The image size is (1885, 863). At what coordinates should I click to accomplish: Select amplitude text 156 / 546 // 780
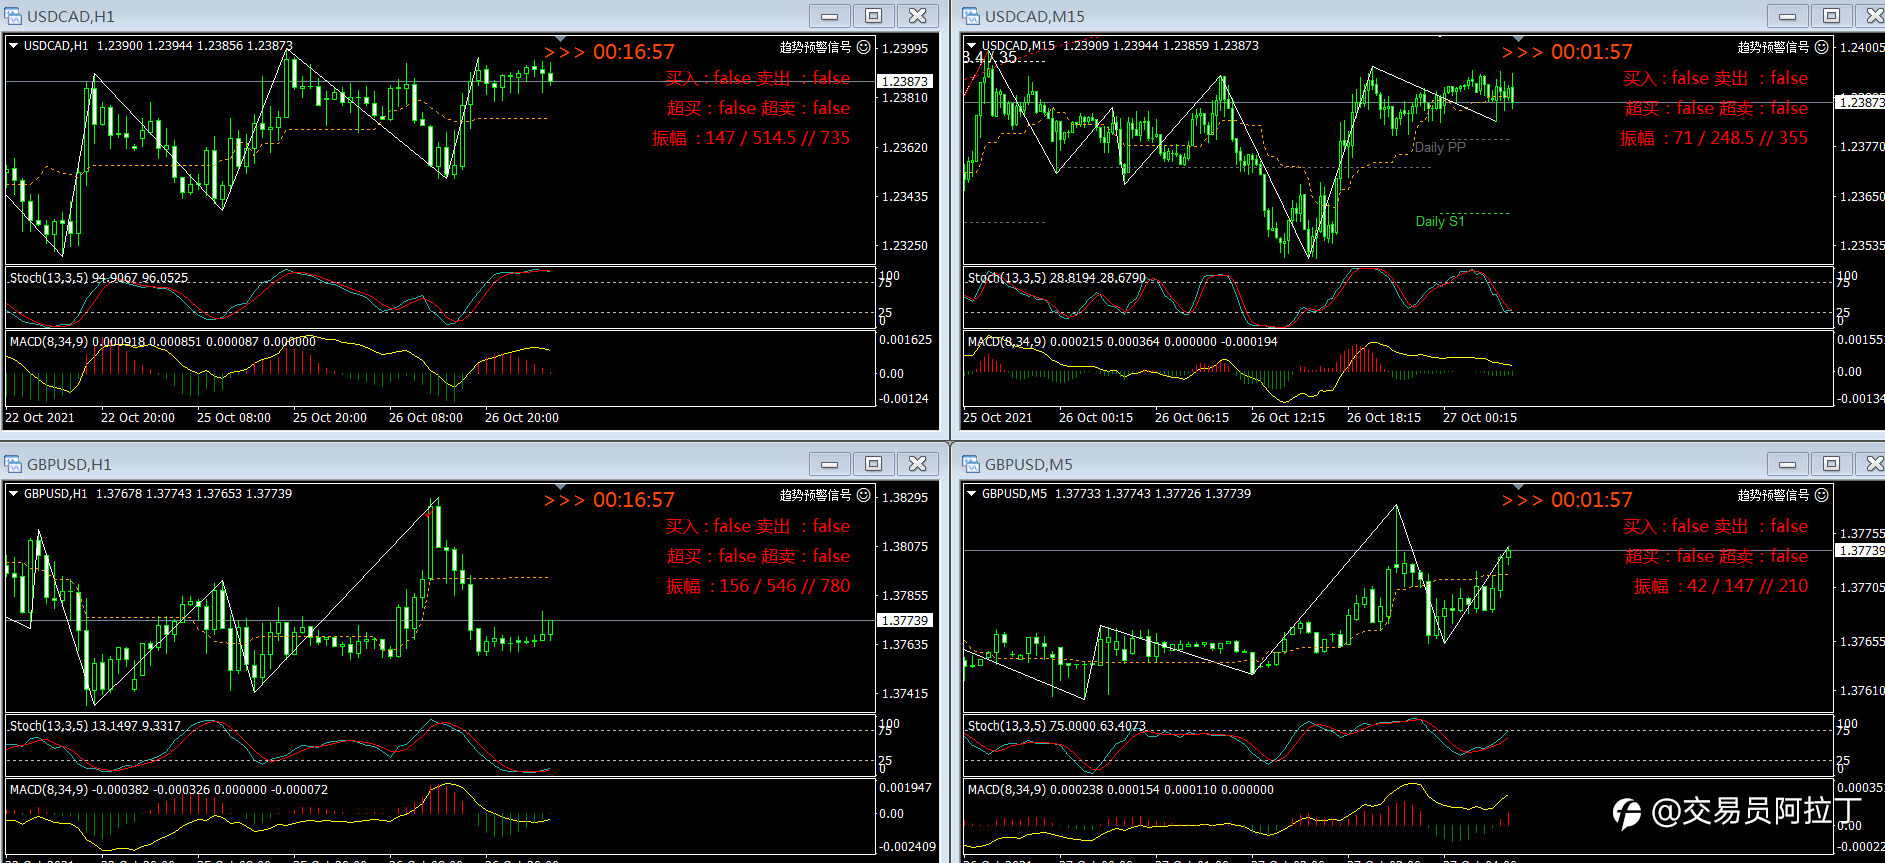pyautogui.click(x=785, y=586)
